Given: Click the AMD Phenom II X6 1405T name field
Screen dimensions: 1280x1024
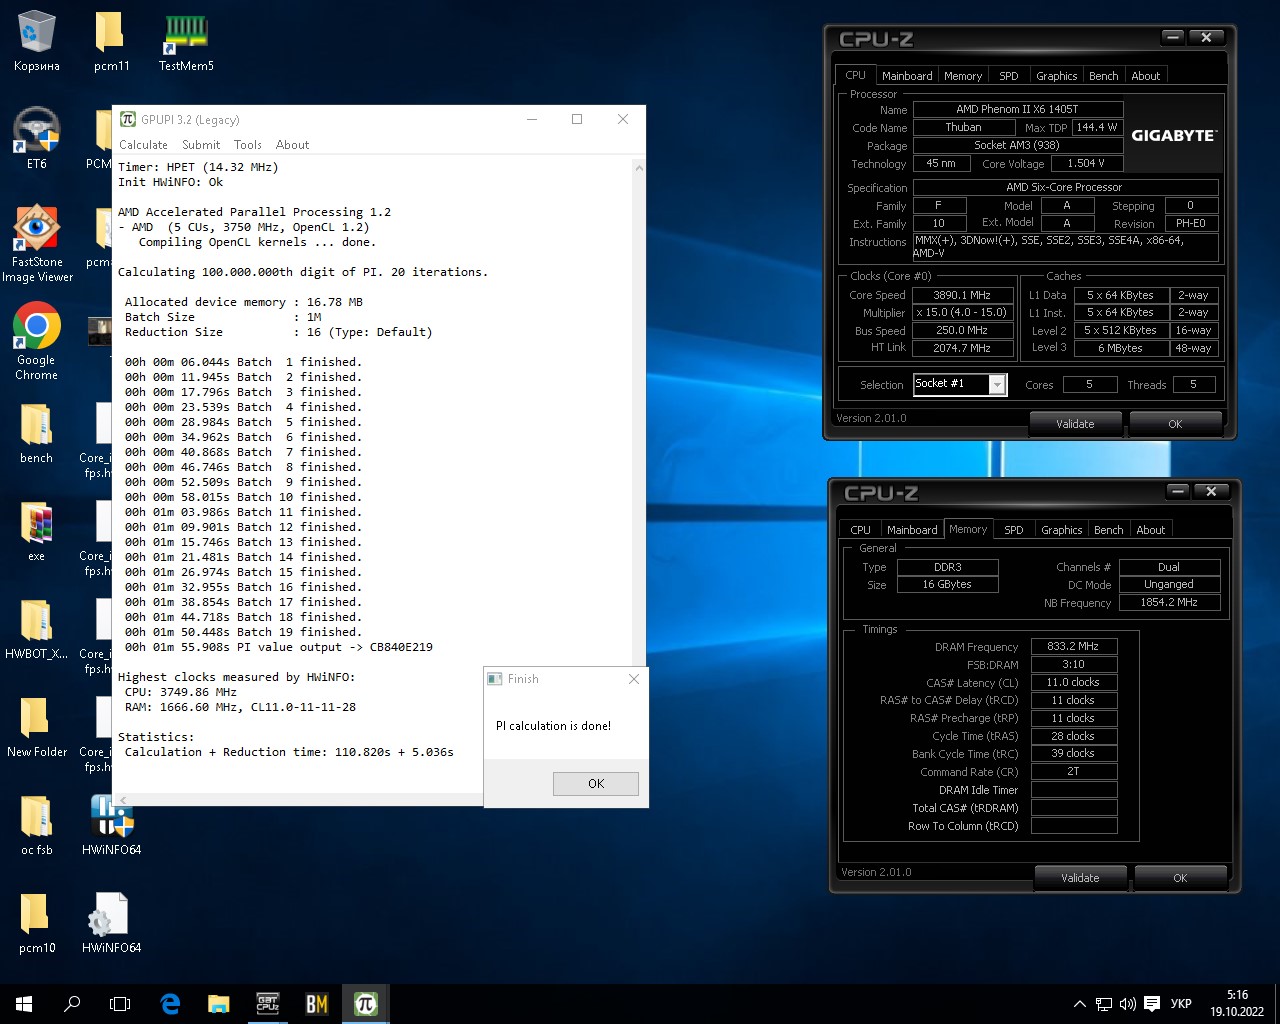Looking at the screenshot, I should 1018,109.
